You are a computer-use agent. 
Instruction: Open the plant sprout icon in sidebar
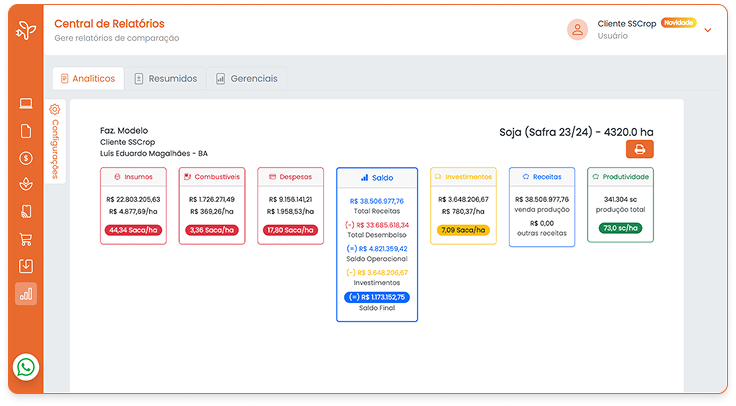coord(26,184)
